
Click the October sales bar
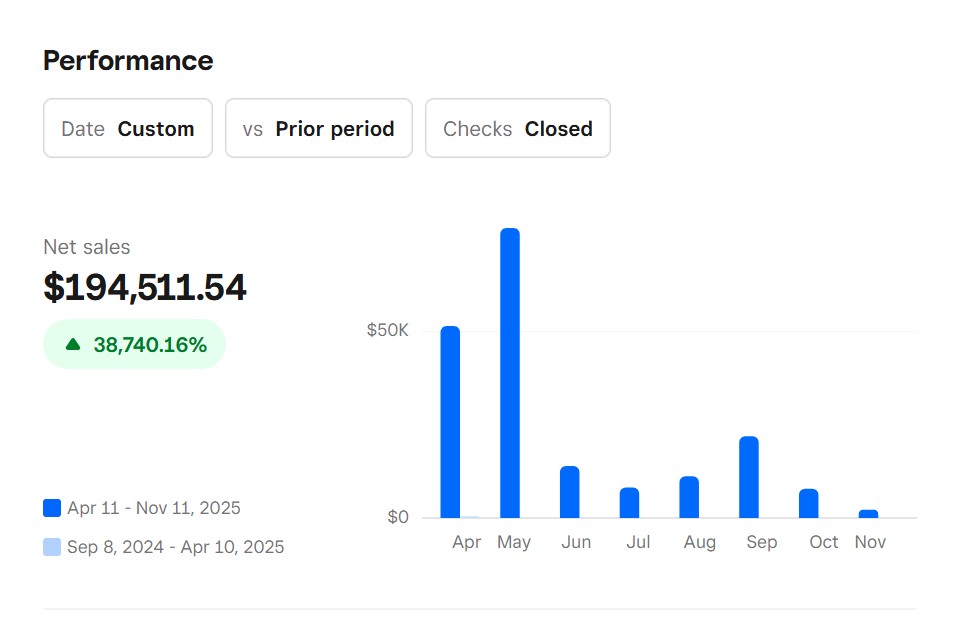coord(809,503)
